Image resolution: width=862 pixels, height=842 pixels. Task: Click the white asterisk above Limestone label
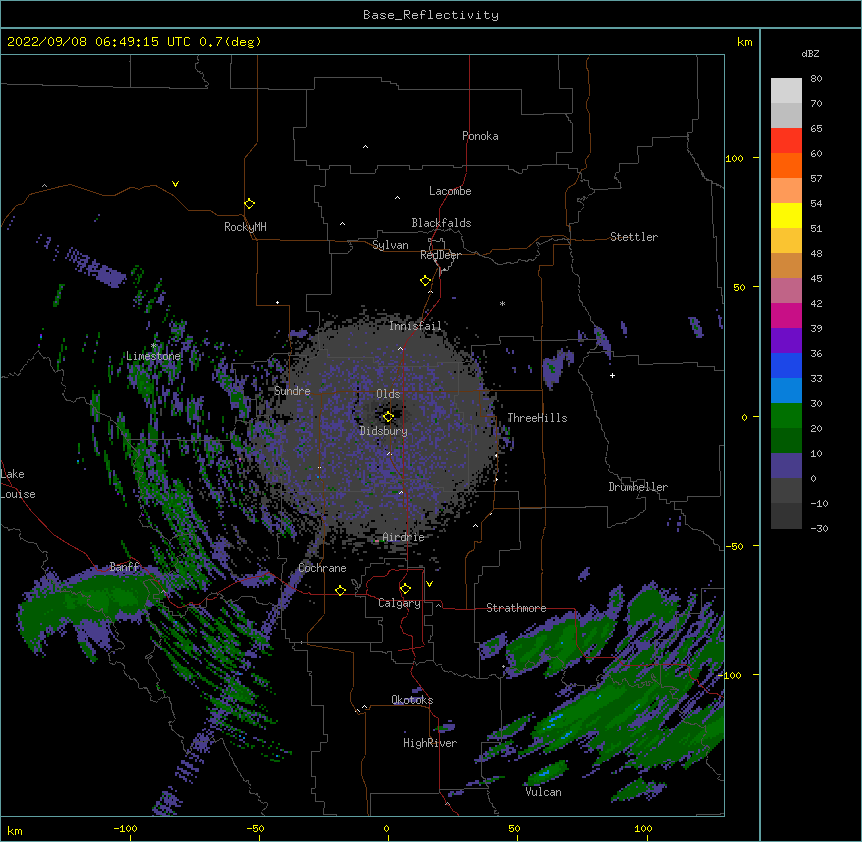point(154,346)
